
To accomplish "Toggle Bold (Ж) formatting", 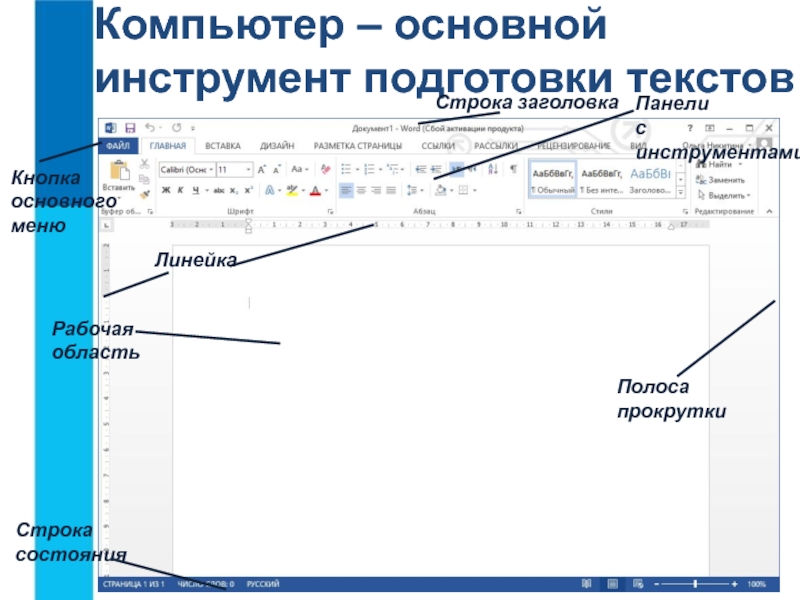I will 166,190.
